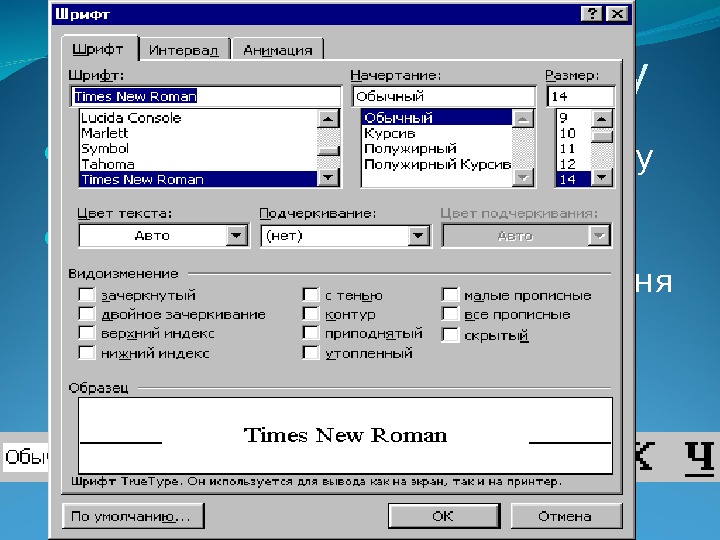The image size is (720, 540).
Task: Toggle нижний индекс subscript checkbox
Action: 86,353
